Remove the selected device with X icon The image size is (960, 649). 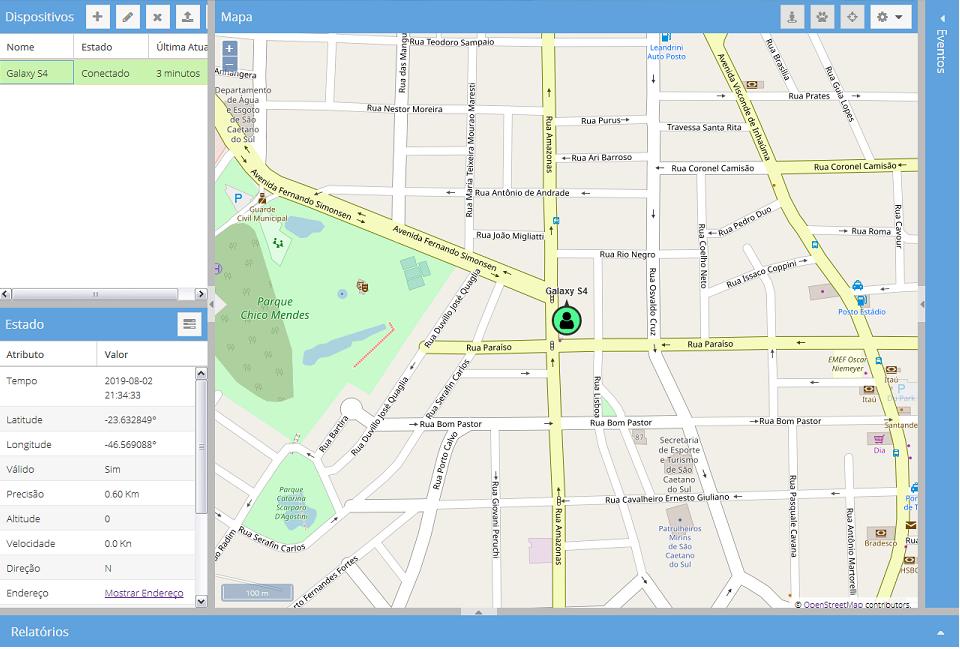point(157,17)
